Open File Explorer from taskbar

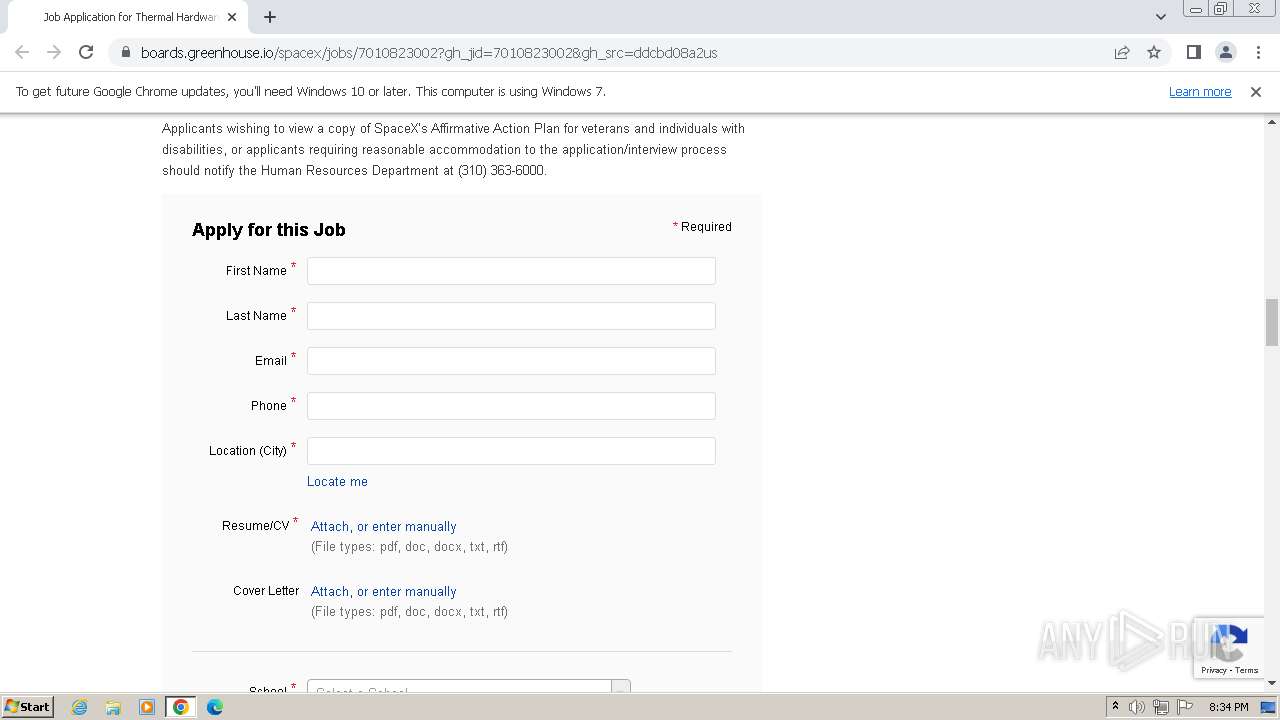(x=113, y=707)
